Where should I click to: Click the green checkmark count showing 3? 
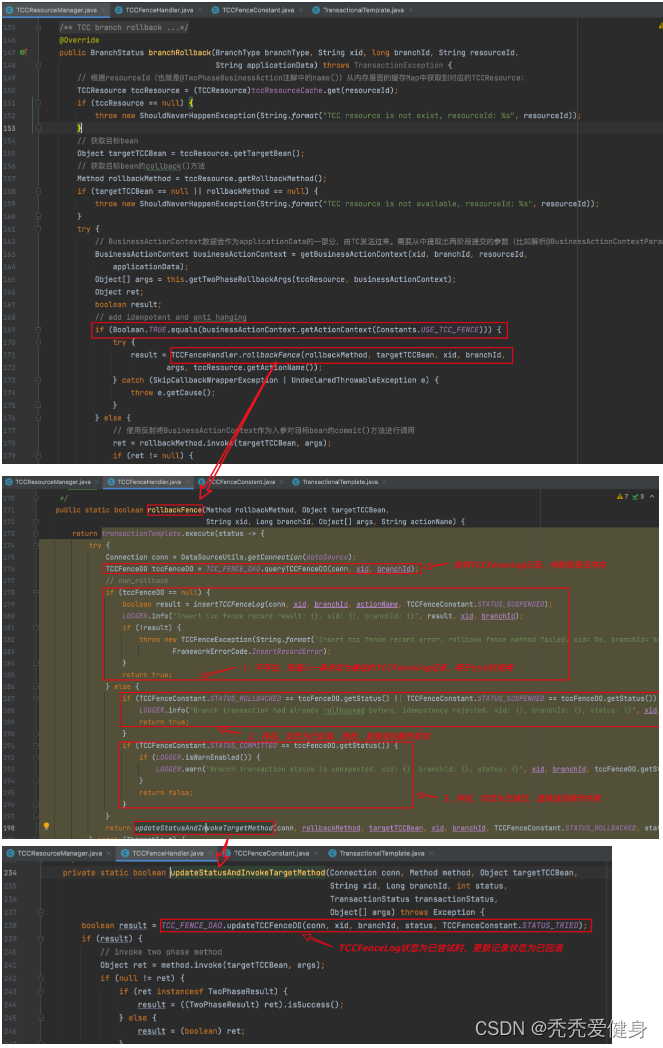pos(638,497)
